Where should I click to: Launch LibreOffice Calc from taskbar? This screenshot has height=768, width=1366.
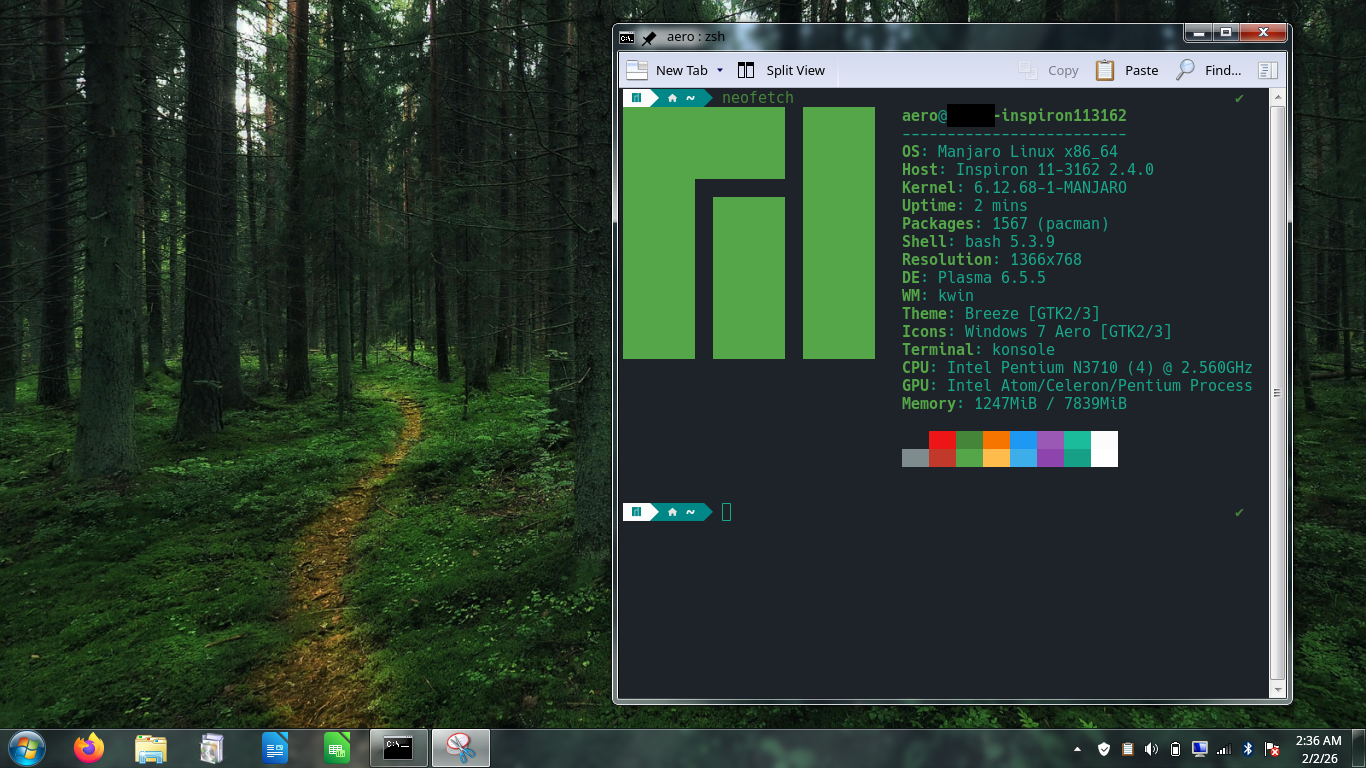pos(337,748)
